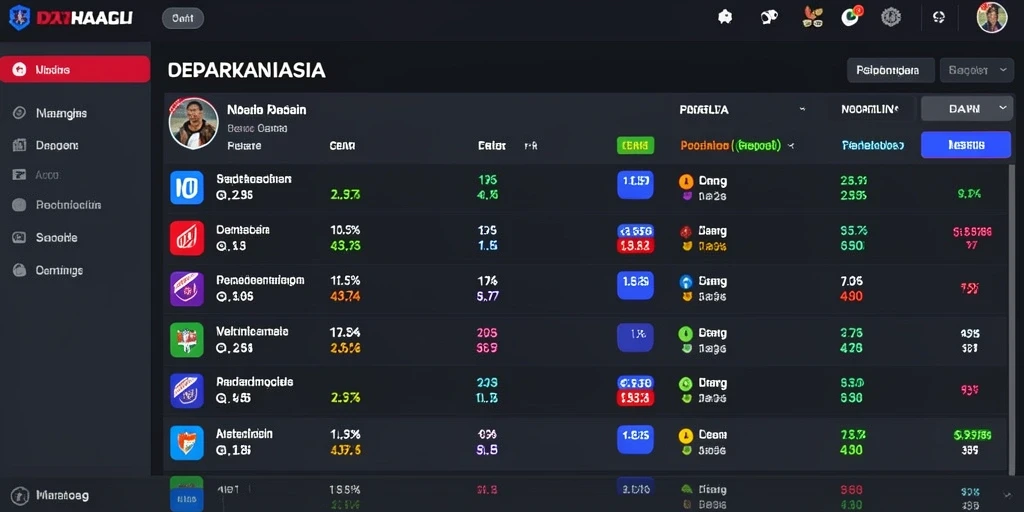This screenshot has width=1024, height=512.
Task: Open the green notification icon with red badge
Action: [x=851, y=16]
